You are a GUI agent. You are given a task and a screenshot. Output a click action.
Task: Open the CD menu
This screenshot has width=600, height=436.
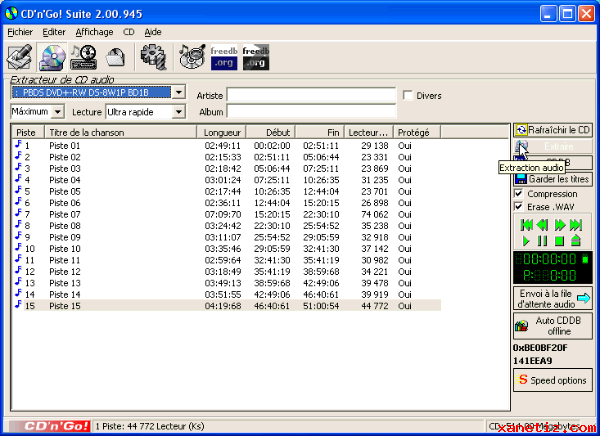[x=129, y=32]
